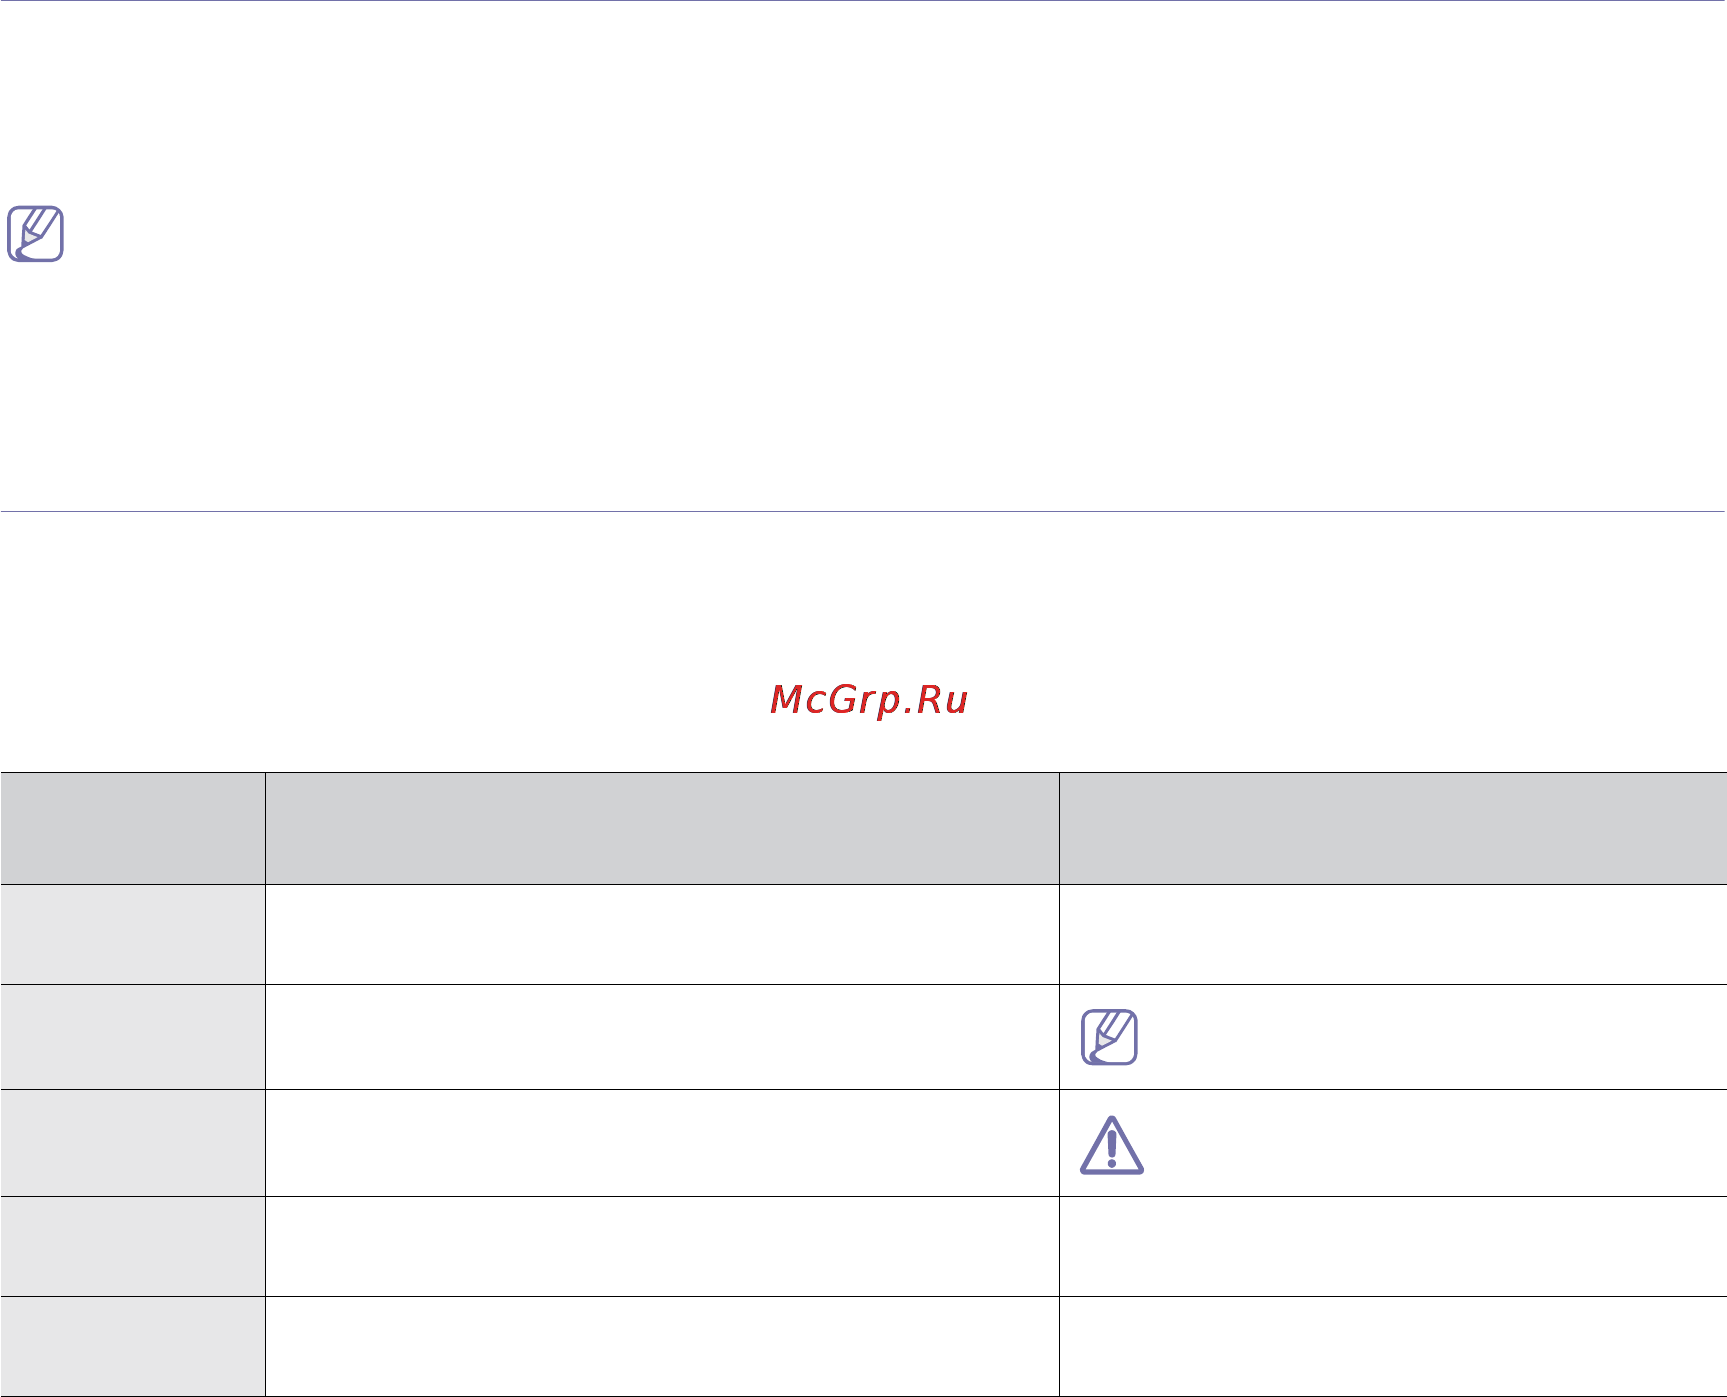Viewport: 1727px width, 1397px height.
Task: Click the light gray cell in the fourth body row
Action: 132,1247
